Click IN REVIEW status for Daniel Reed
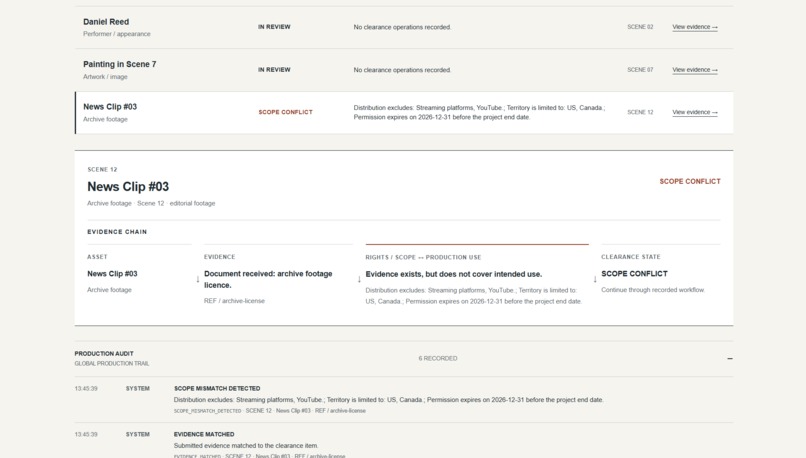 pos(274,27)
